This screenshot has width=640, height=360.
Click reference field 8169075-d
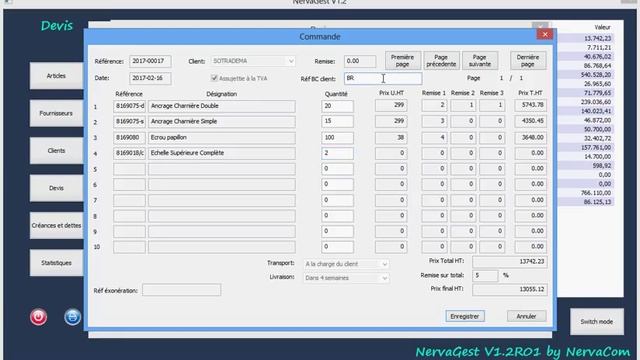(x=129, y=106)
